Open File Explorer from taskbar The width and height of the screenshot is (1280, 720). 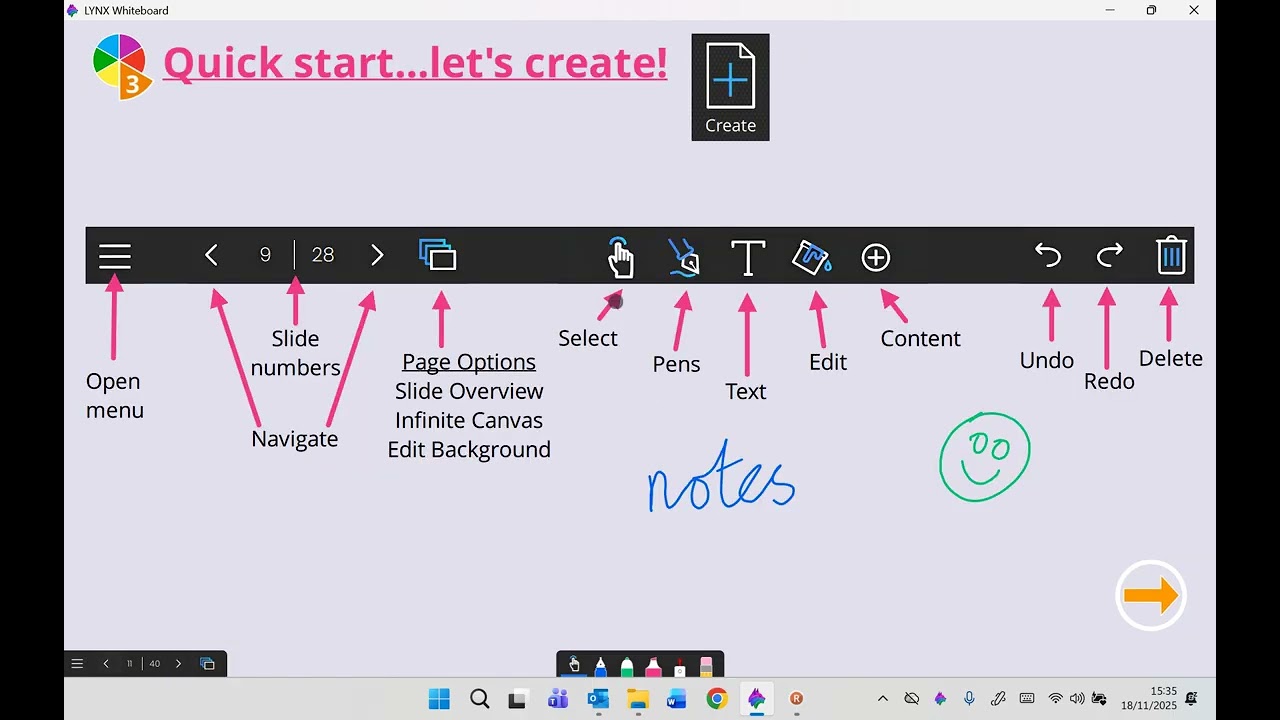tap(637, 699)
